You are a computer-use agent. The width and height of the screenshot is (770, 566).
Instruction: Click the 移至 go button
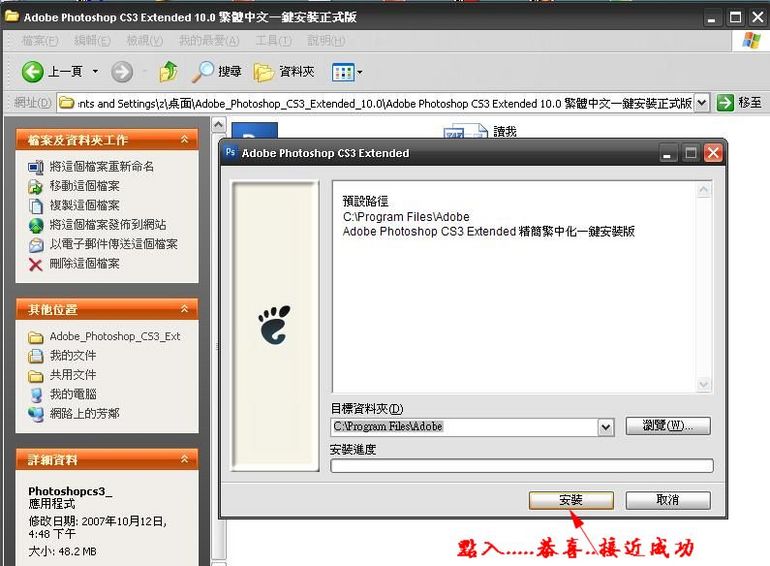pos(739,103)
